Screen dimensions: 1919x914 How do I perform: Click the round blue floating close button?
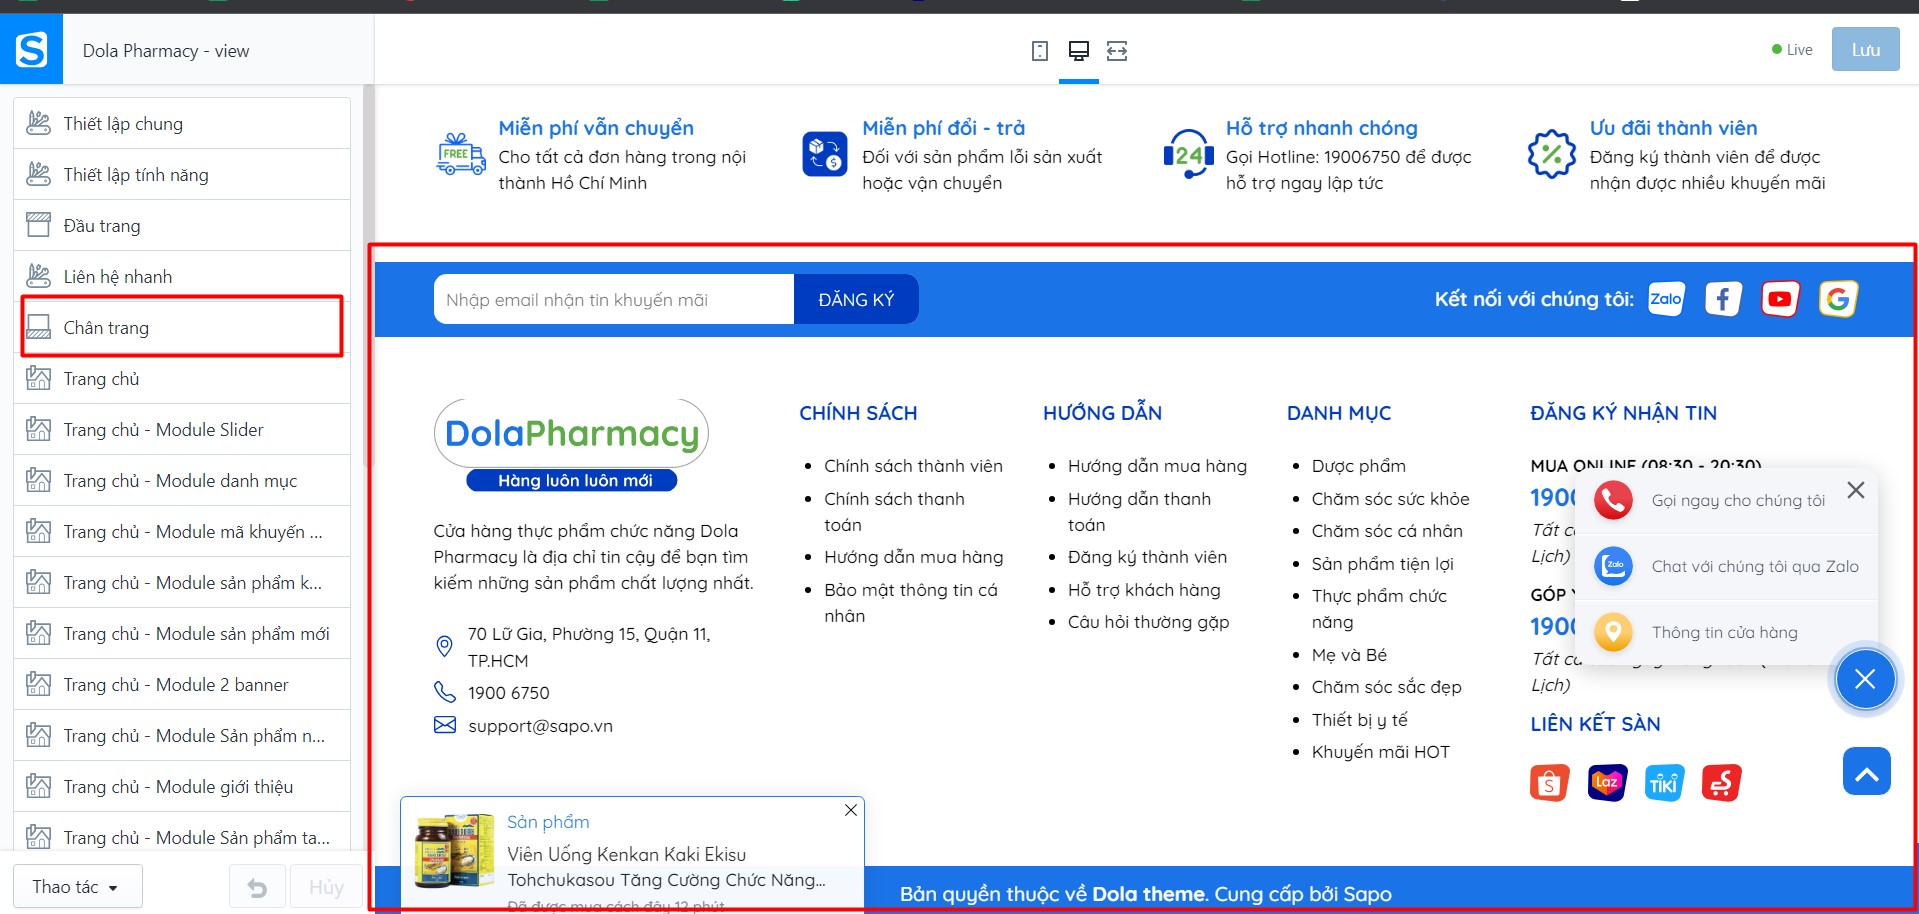(x=1865, y=679)
